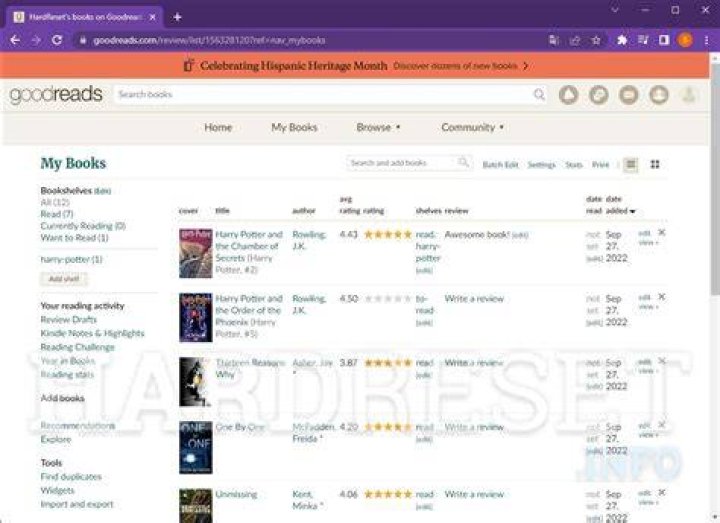The image size is (720, 523).
Task: Remove Chamber of Secrets with its X icon
Action: click(x=662, y=232)
